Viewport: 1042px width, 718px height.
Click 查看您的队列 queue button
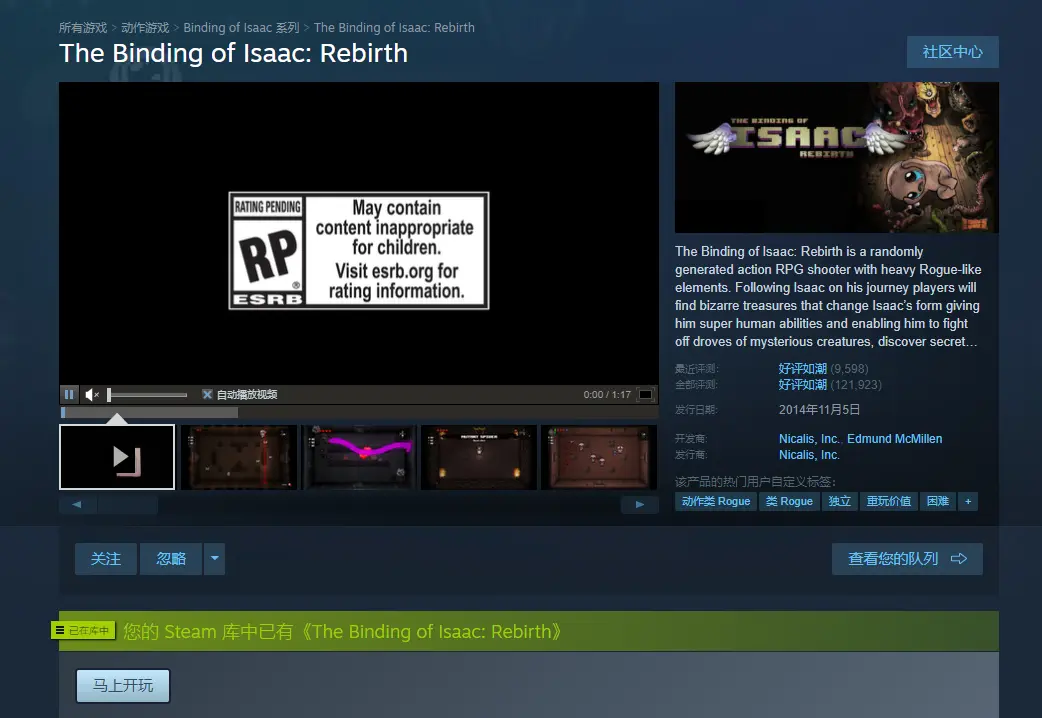coord(907,559)
